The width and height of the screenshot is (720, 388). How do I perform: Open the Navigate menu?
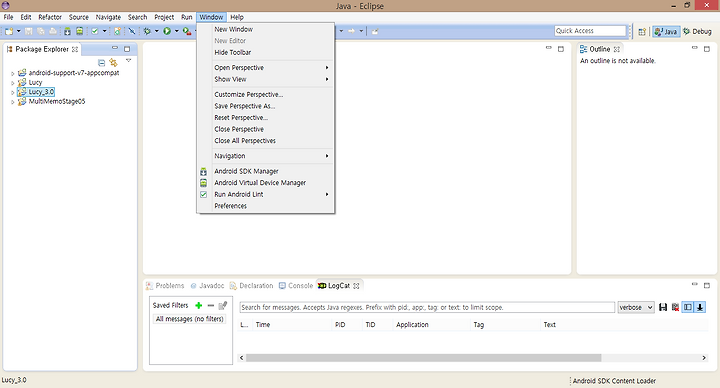click(108, 17)
